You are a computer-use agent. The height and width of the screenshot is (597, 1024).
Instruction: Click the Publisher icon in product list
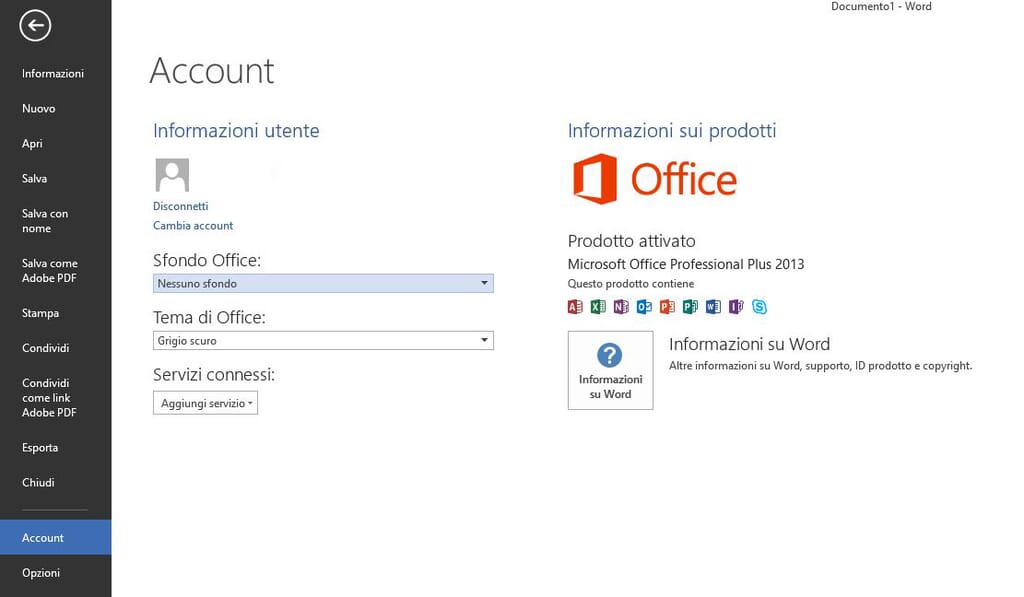(x=690, y=307)
